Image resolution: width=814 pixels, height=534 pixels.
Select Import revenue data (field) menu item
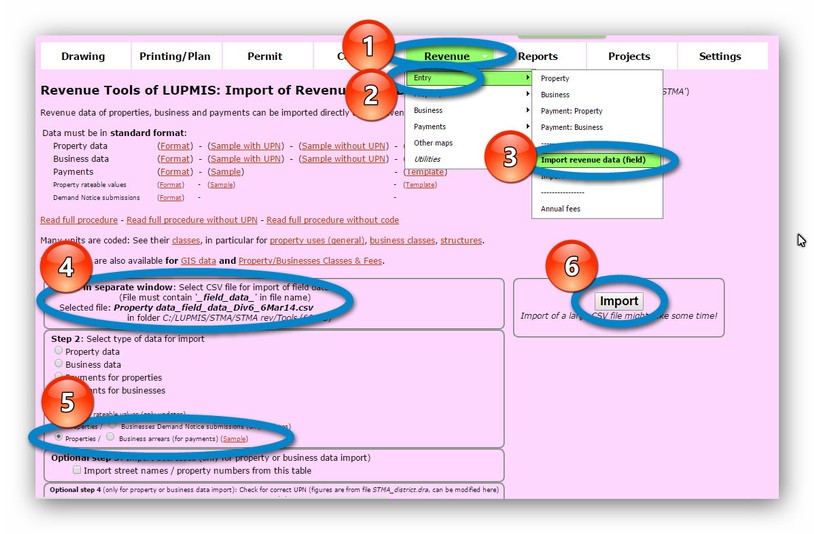[x=596, y=160]
